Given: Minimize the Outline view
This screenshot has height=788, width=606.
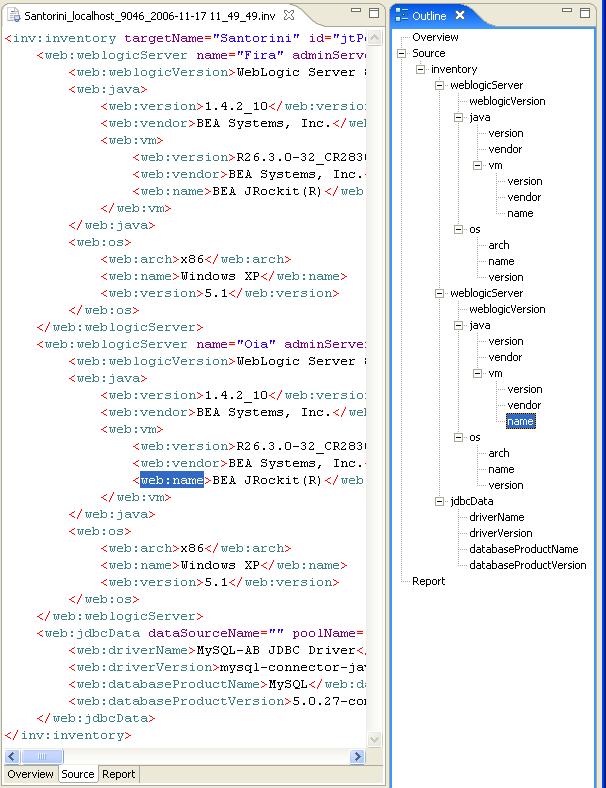Looking at the screenshot, I should (x=567, y=10).
